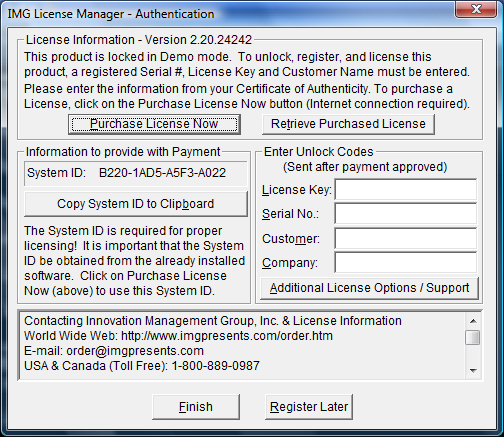Click the Company input field
504x437 pixels.
406,262
